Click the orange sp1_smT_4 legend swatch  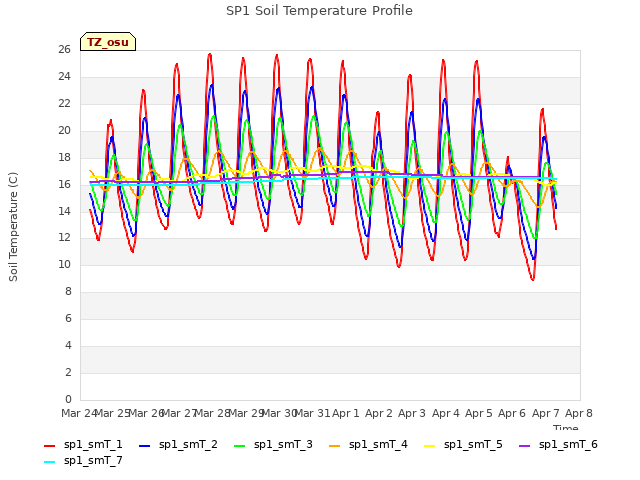[x=334, y=446]
